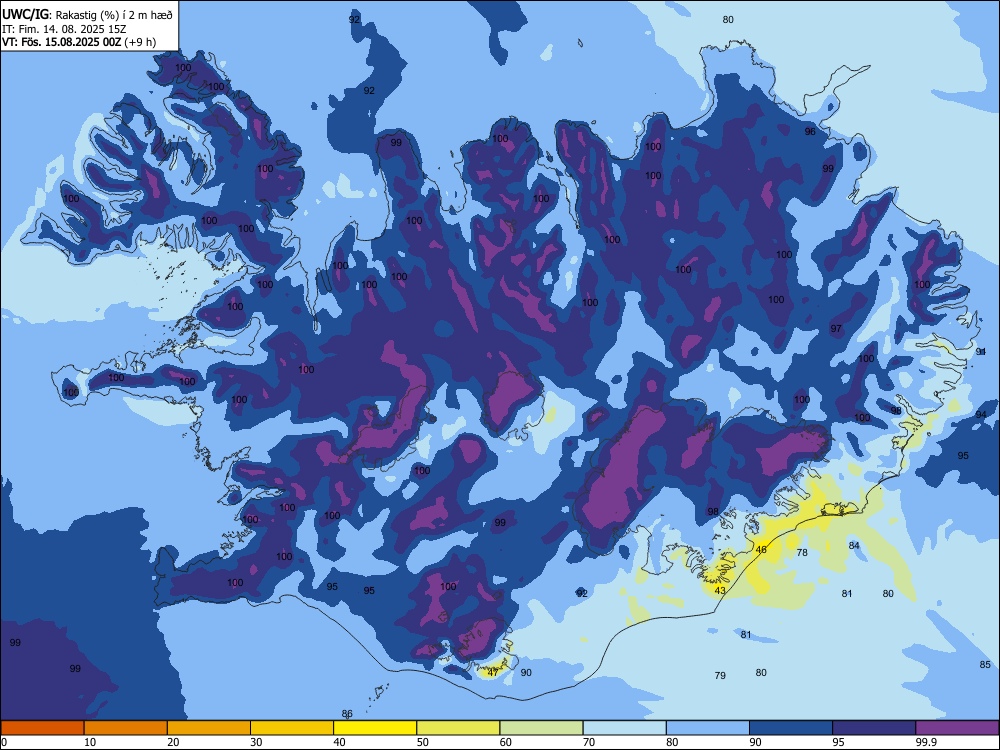
Task: Click the map value 84
Action: pos(855,545)
